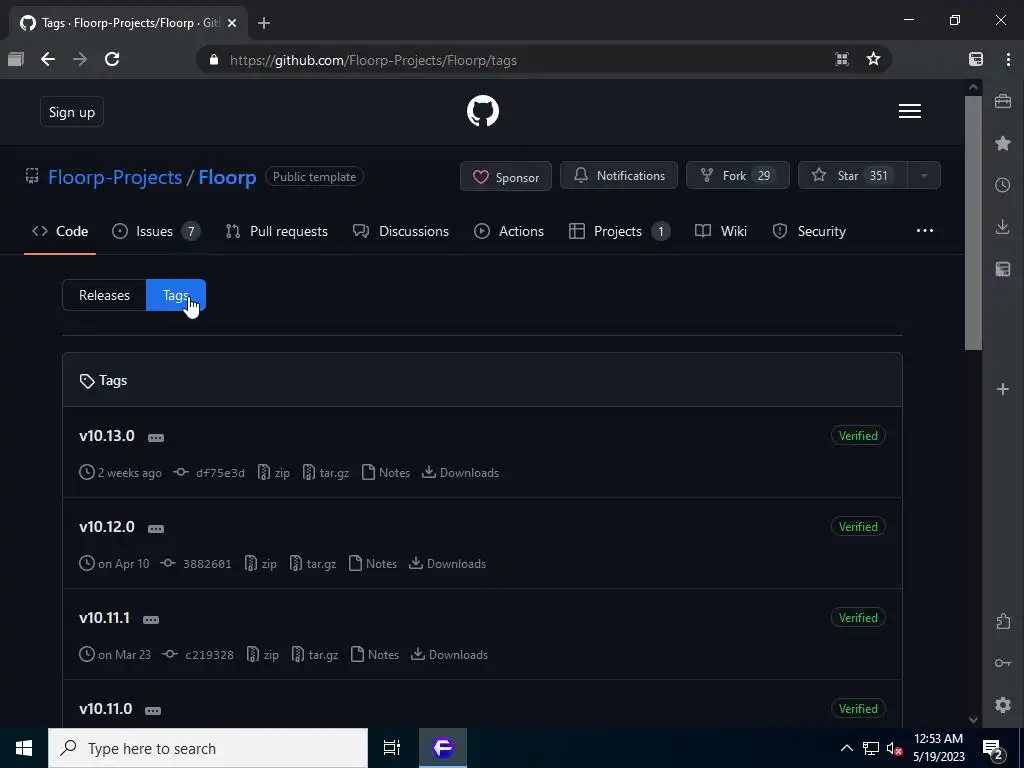Open the Floorp-Projects organization link

(x=115, y=177)
